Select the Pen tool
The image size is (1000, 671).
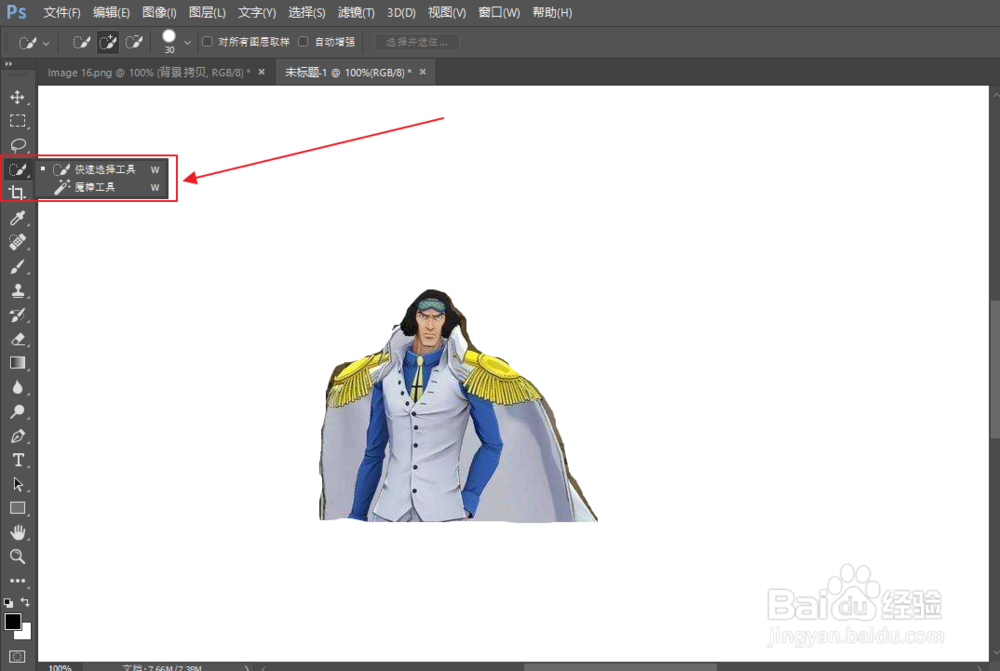click(17, 436)
